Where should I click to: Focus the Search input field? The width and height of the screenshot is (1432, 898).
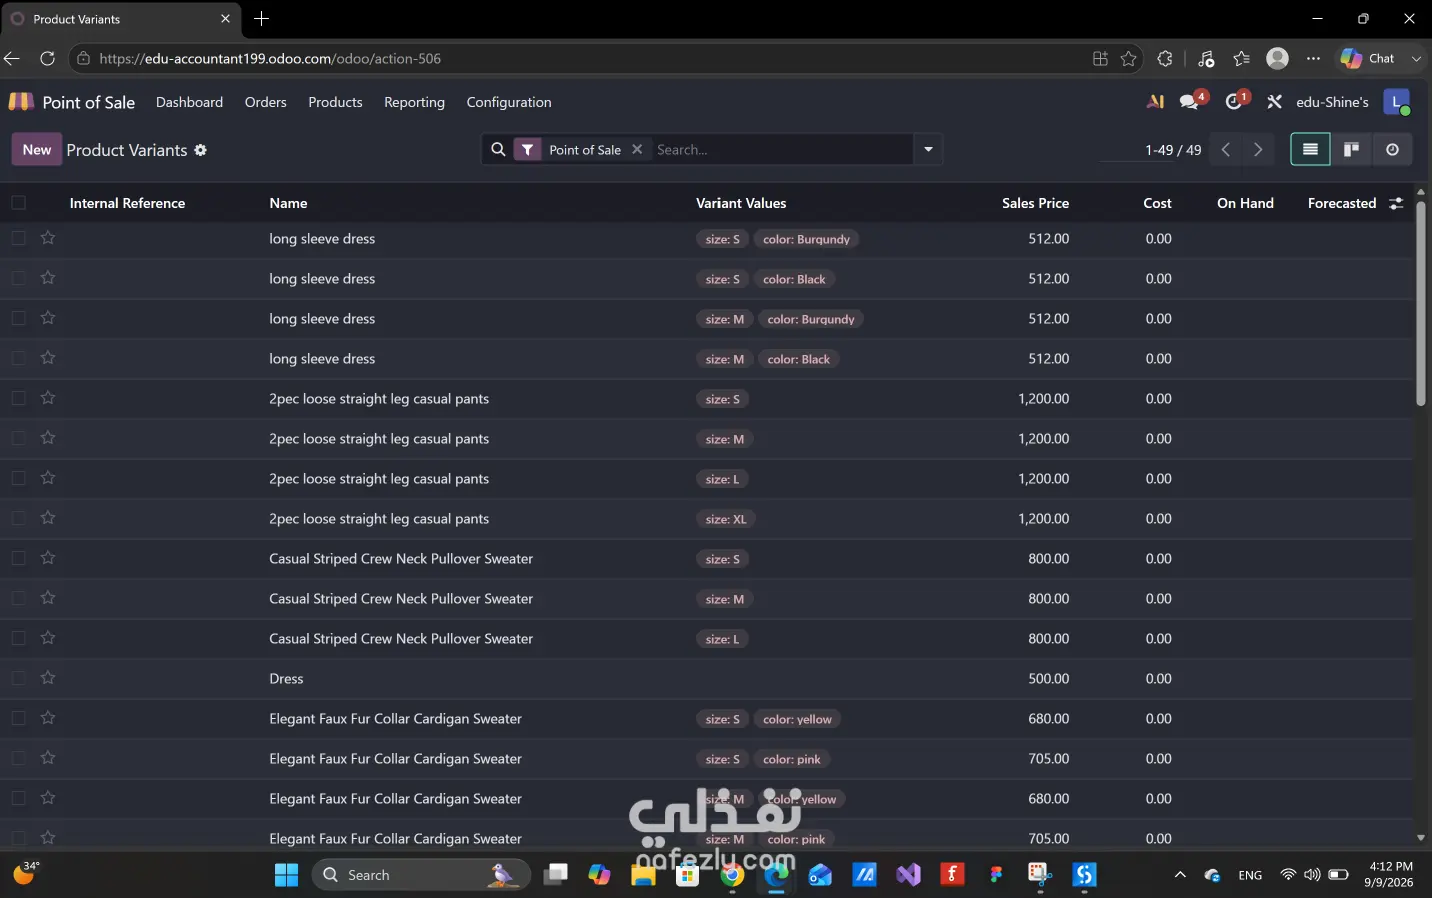[780, 150]
